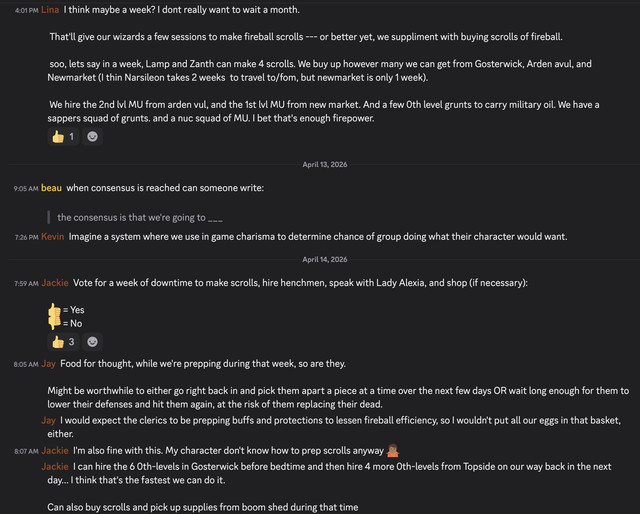The height and width of the screenshot is (514, 640).
Task: Toggle thumbs-up reaction on Lina's message
Action: tap(63, 137)
